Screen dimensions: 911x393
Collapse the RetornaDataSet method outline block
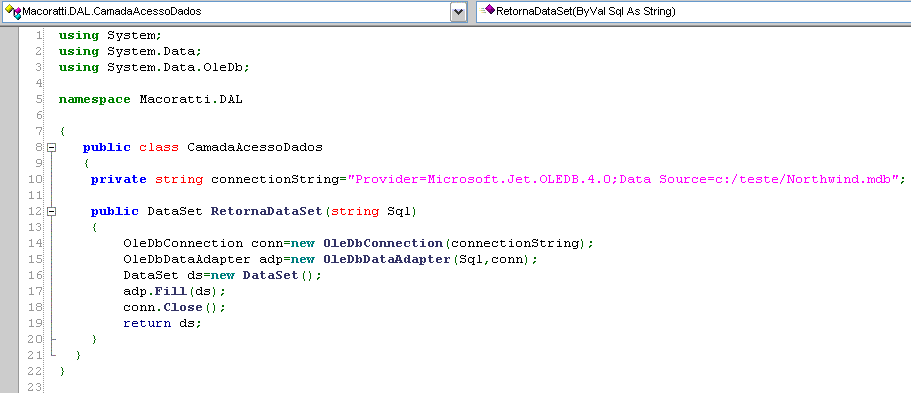pos(52,212)
